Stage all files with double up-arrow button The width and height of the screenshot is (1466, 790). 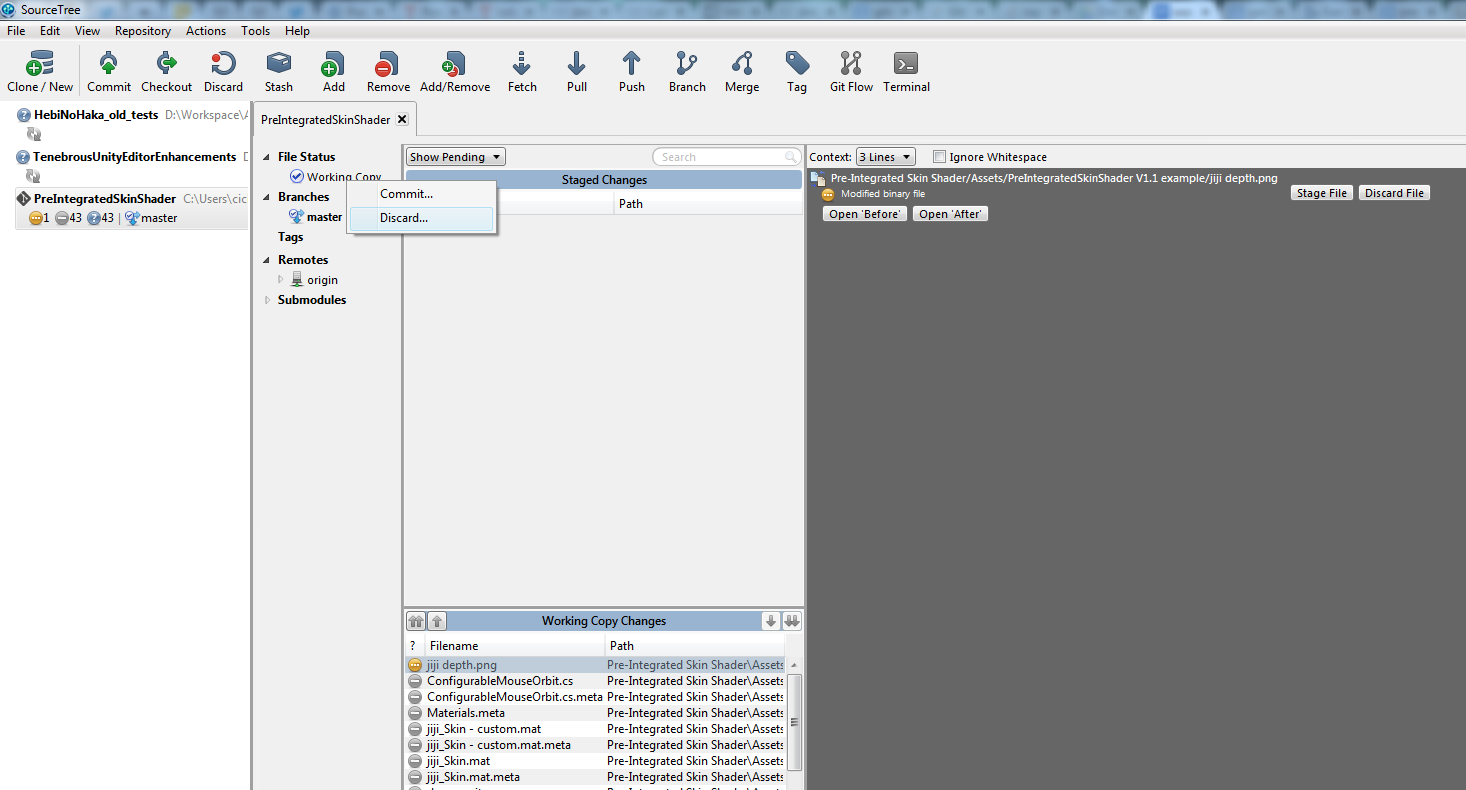pos(415,621)
